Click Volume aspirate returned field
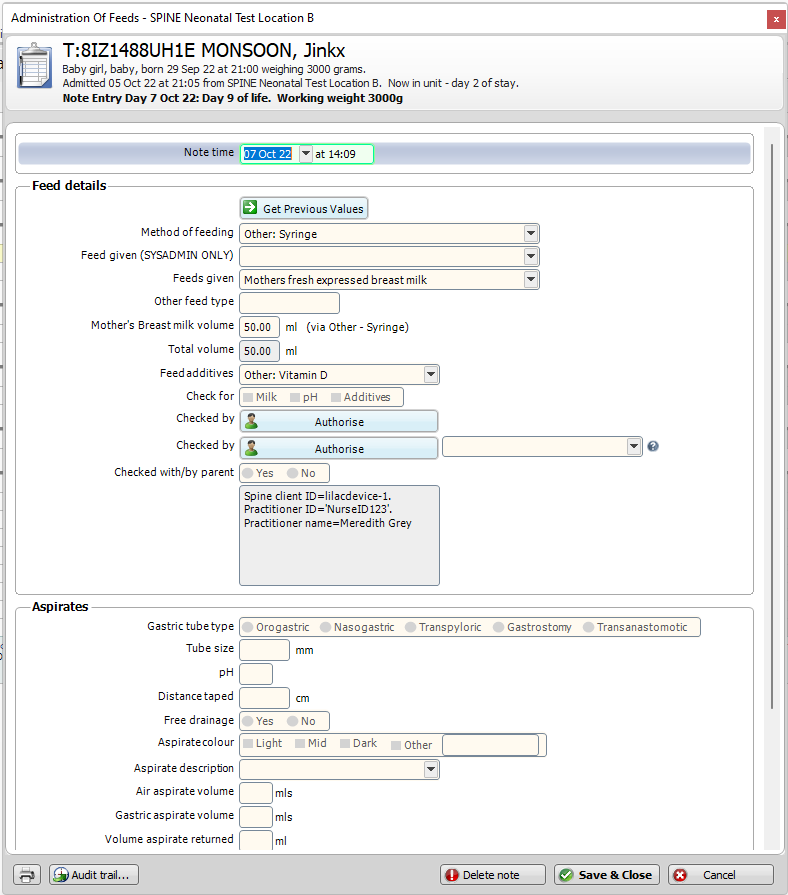788x895 pixels. [x=256, y=840]
